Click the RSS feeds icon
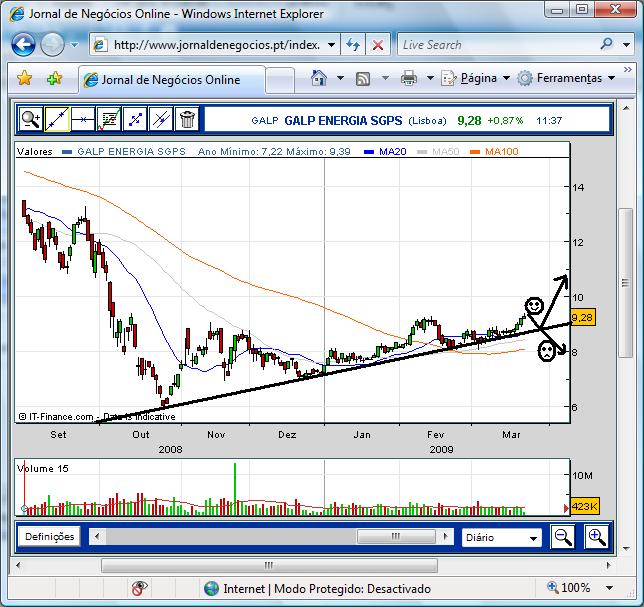This screenshot has width=644, height=607. pos(363,78)
